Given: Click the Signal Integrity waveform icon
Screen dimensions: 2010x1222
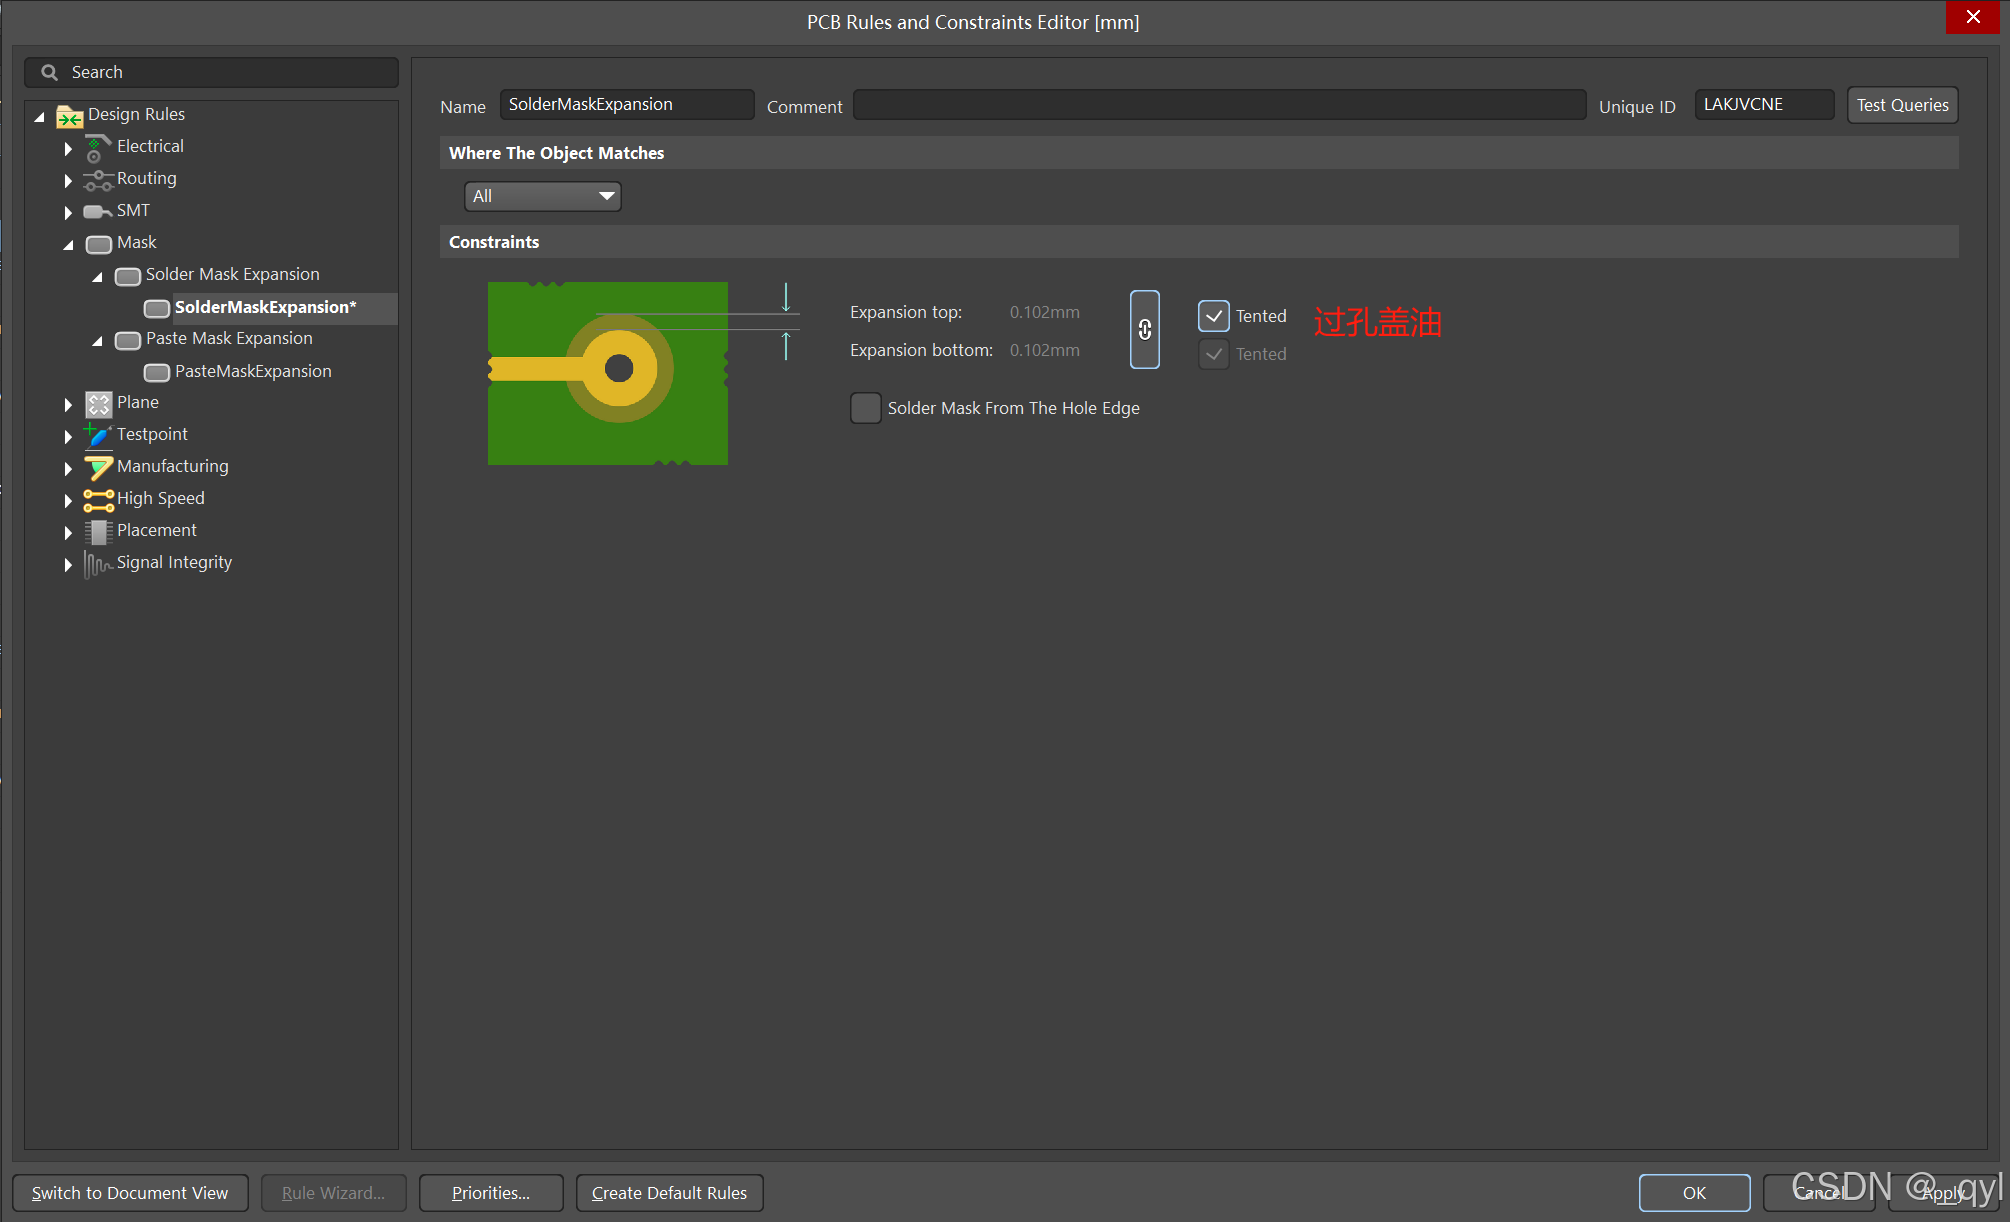Looking at the screenshot, I should (97, 564).
